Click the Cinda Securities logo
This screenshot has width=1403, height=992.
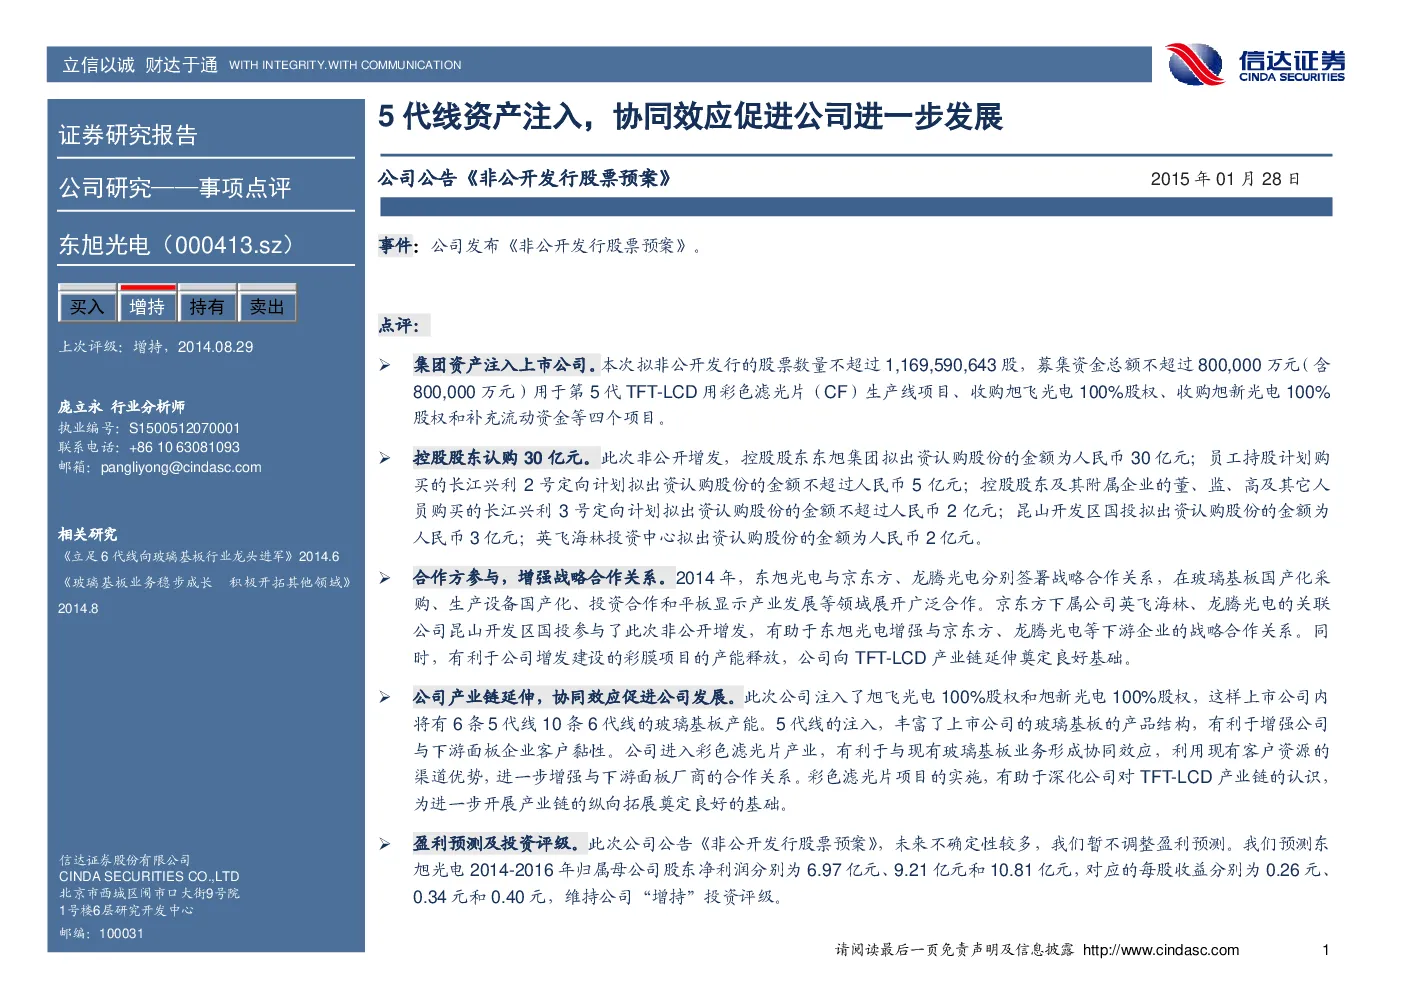1256,65
